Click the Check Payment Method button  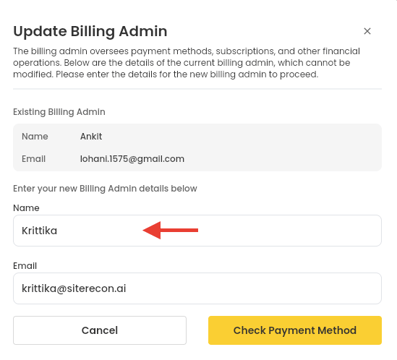click(x=295, y=330)
